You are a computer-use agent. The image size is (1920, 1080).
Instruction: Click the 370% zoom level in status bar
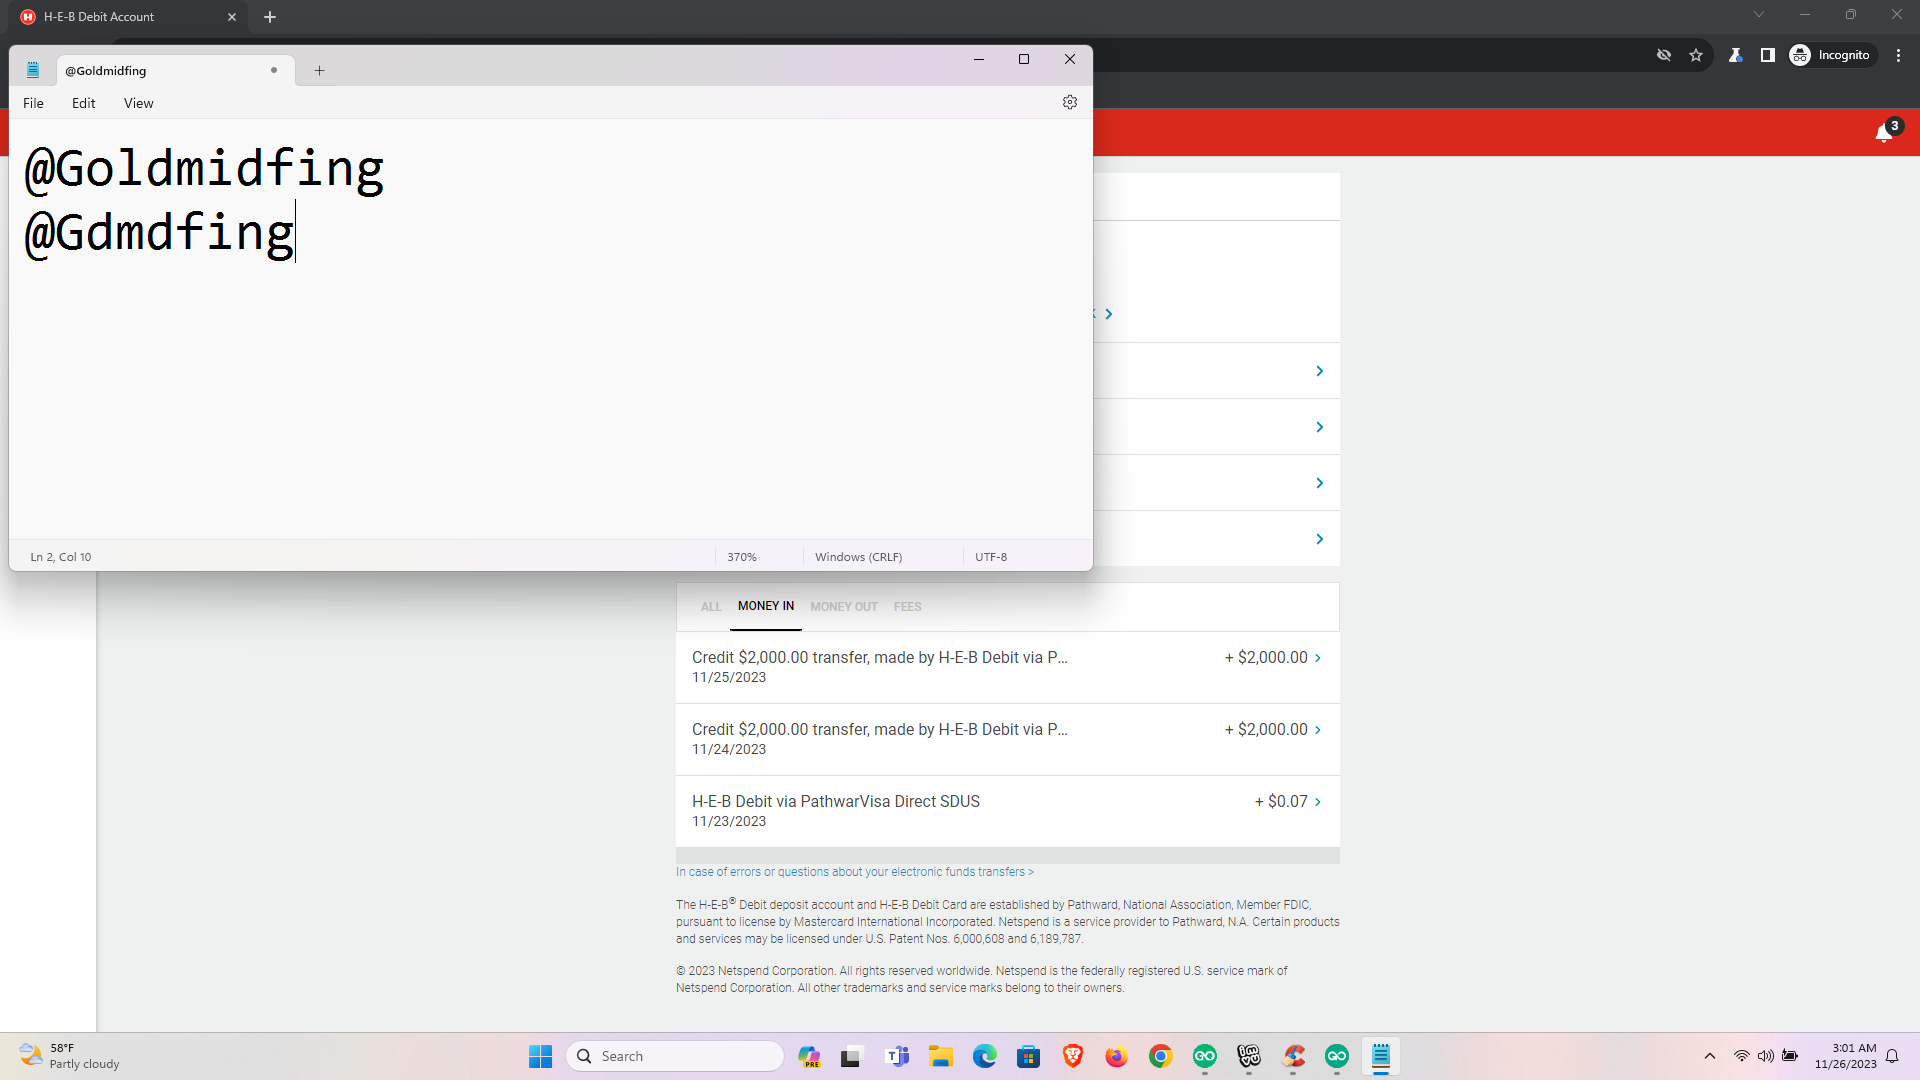click(x=742, y=557)
